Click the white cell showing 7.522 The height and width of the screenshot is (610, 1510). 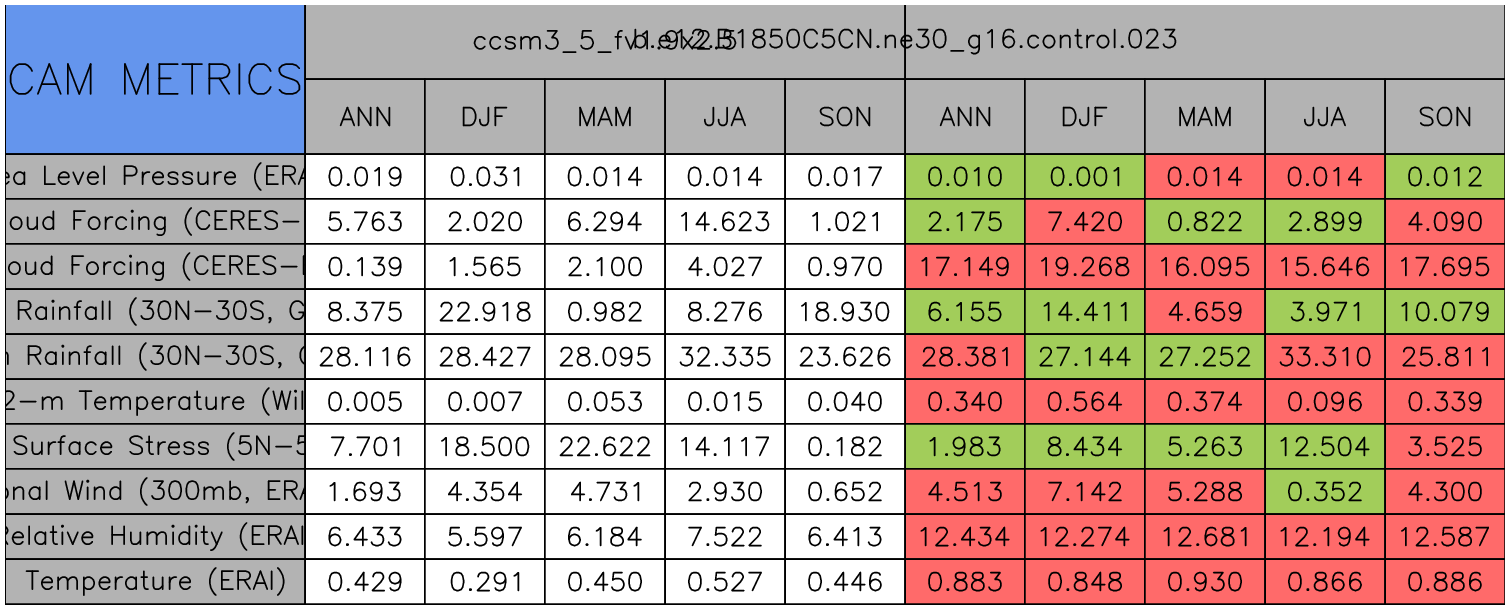coord(725,536)
